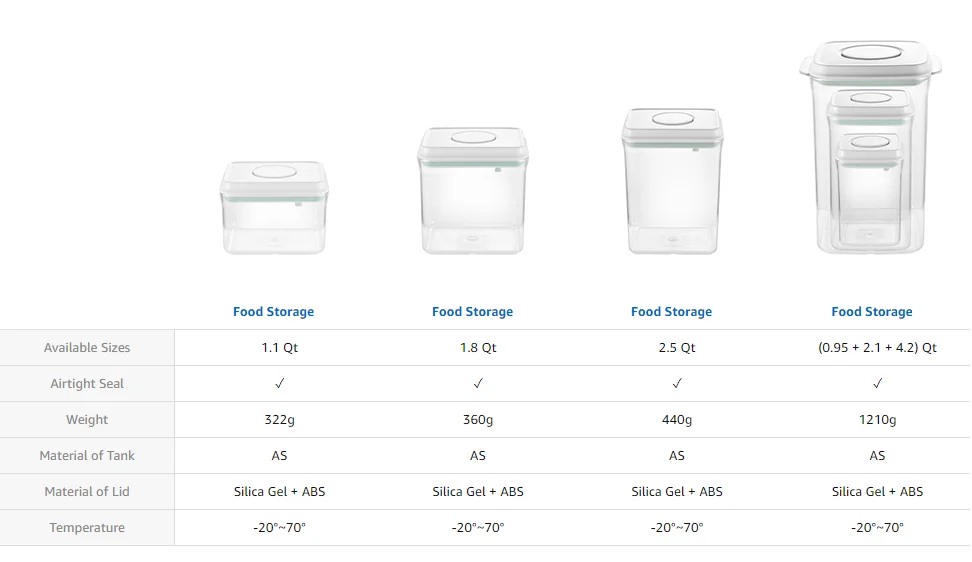Open the 1.1 Qt container product image

tap(273, 208)
